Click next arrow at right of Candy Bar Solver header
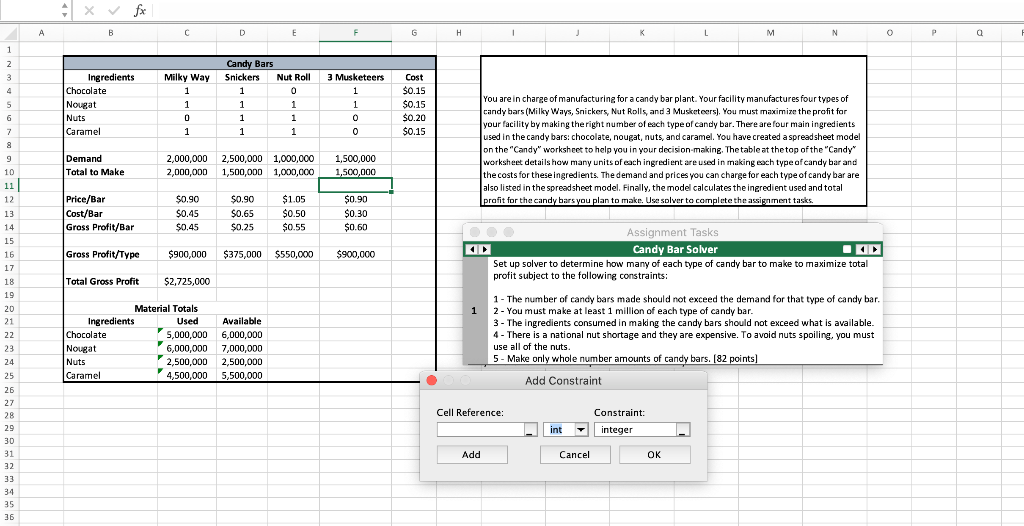This screenshot has width=1024, height=526. tap(874, 250)
